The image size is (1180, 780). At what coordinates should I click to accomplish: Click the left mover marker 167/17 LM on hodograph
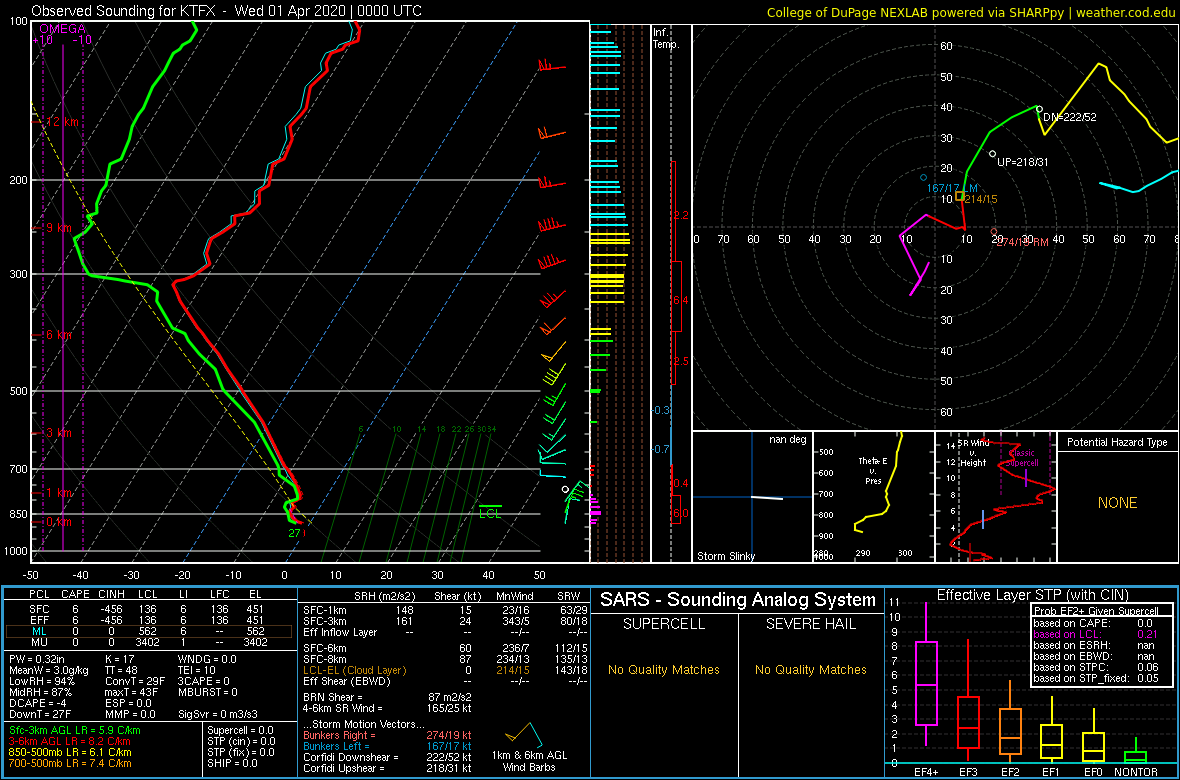click(924, 178)
